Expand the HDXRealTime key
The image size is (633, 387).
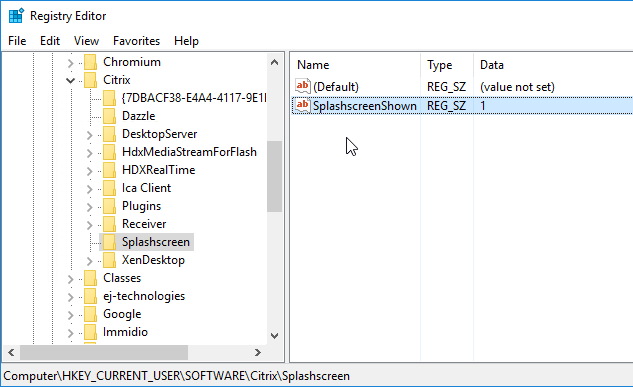[x=90, y=171]
